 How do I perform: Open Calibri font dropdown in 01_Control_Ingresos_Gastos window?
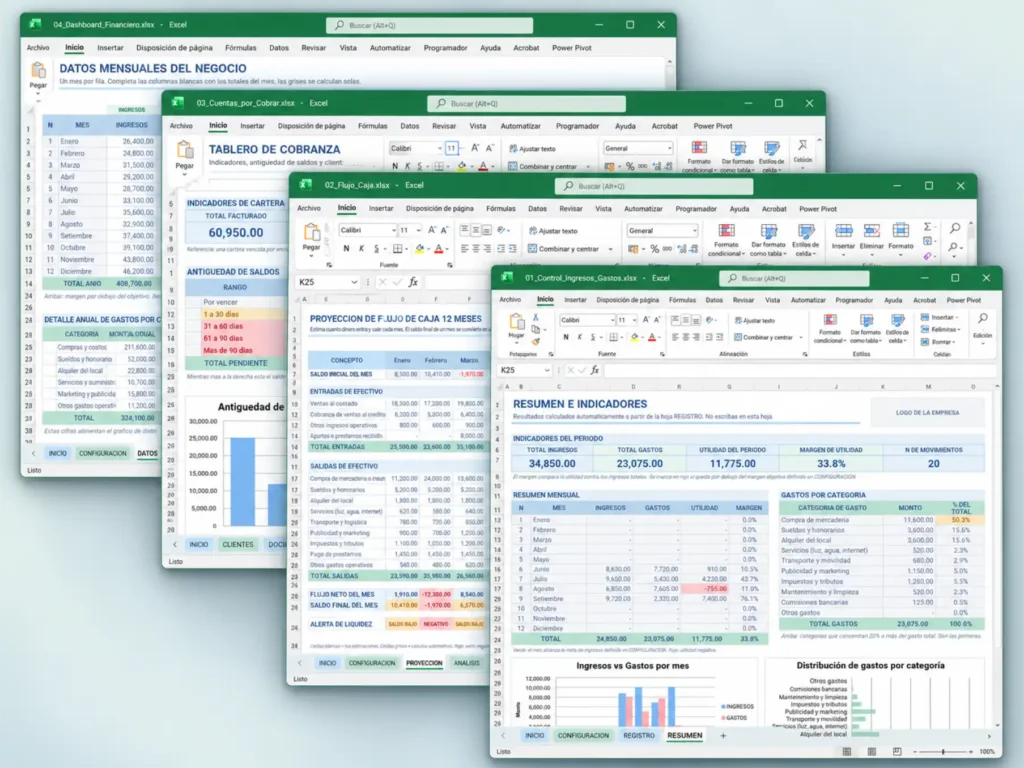612,320
